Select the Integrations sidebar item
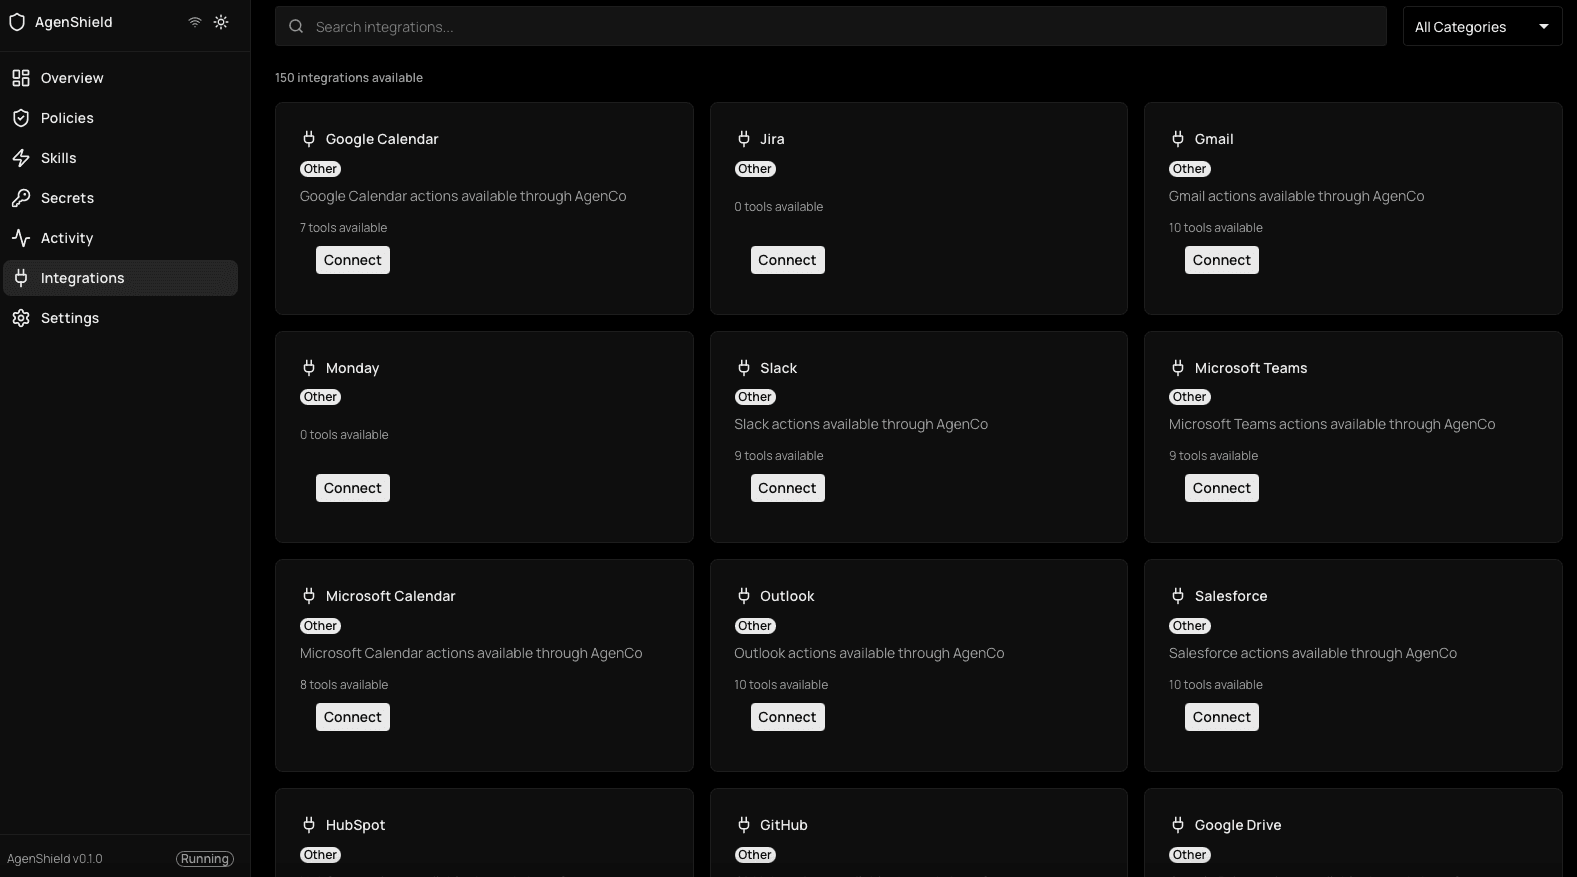Image resolution: width=1577 pixels, height=877 pixels. tap(120, 278)
